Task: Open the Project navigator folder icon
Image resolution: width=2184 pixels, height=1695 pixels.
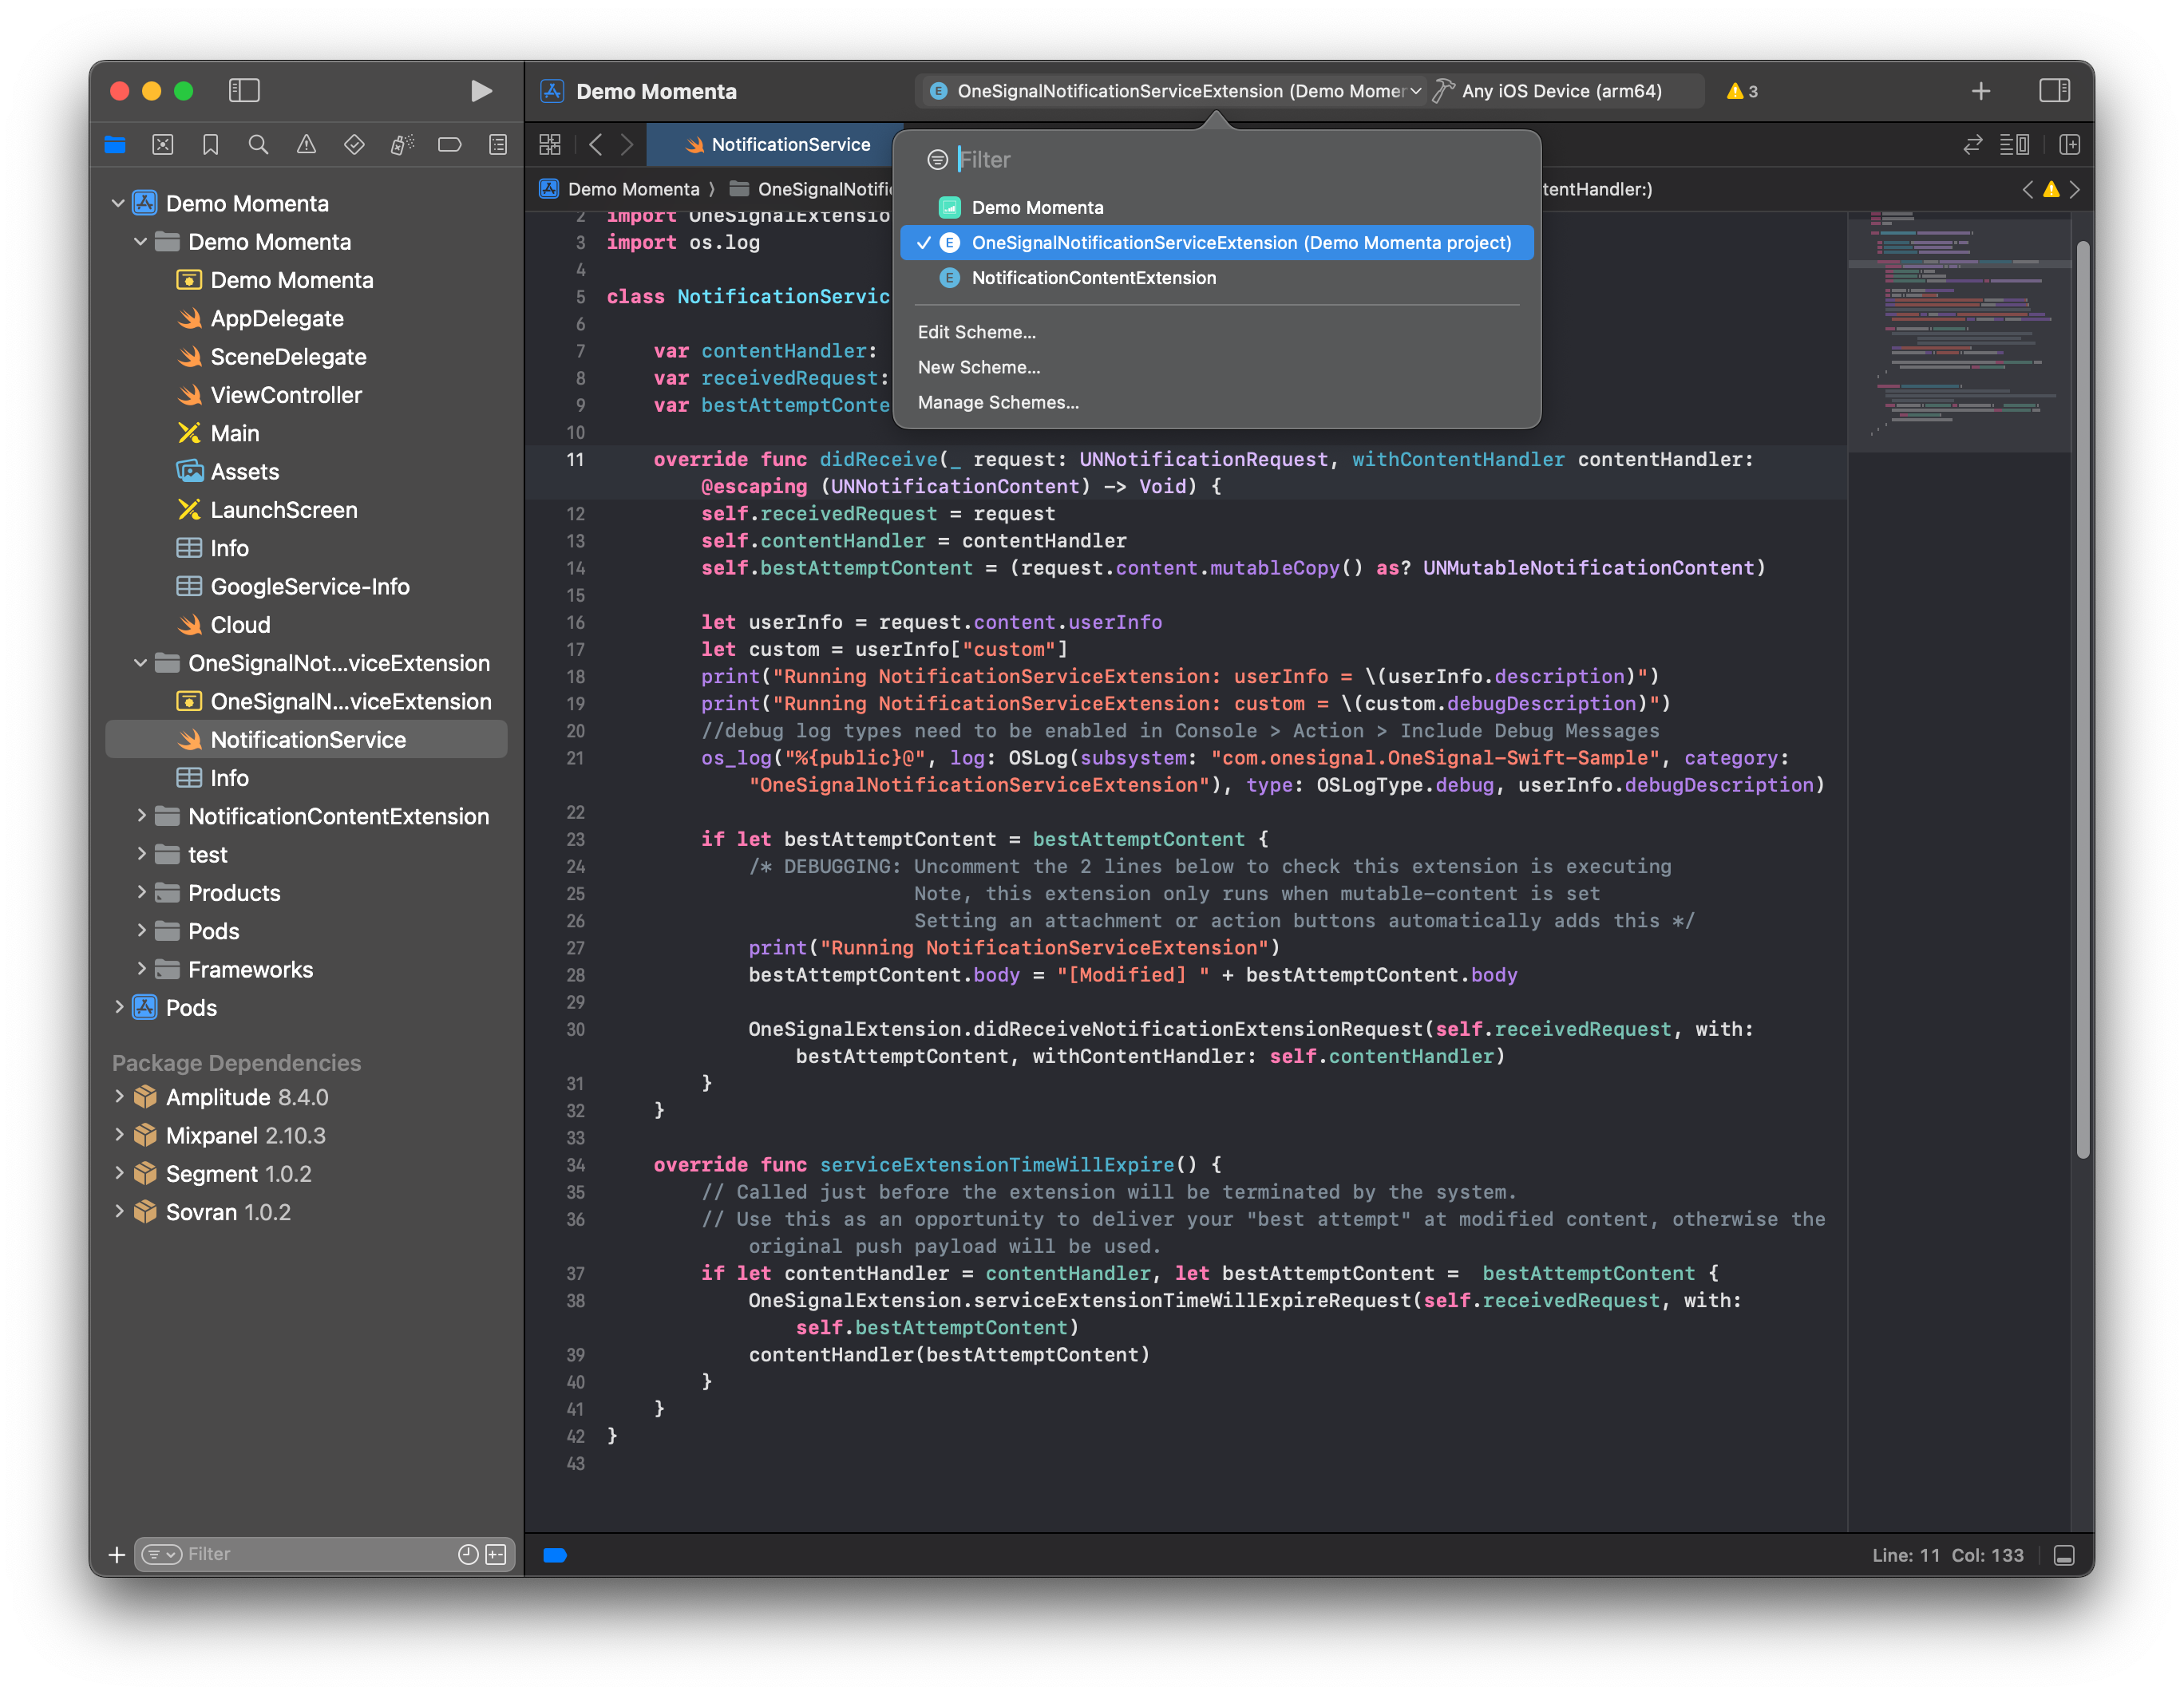Action: tap(115, 145)
